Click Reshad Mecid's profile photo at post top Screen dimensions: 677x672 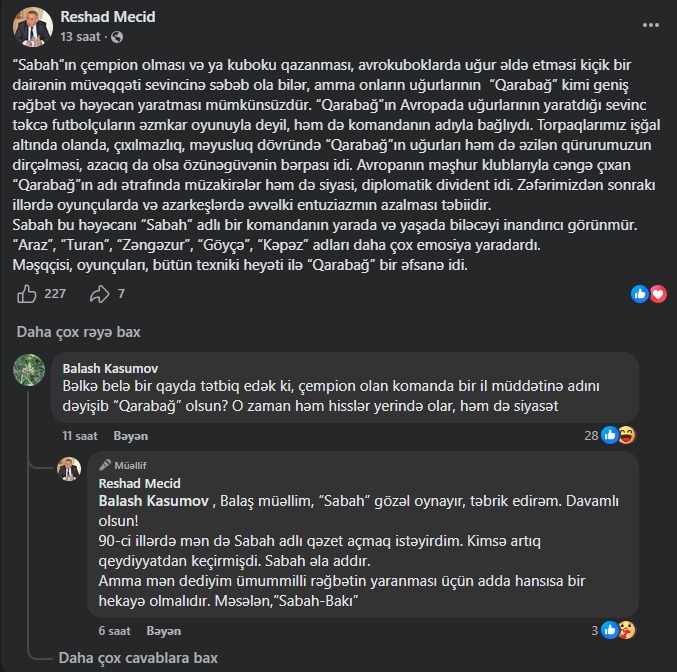pyautogui.click(x=33, y=26)
